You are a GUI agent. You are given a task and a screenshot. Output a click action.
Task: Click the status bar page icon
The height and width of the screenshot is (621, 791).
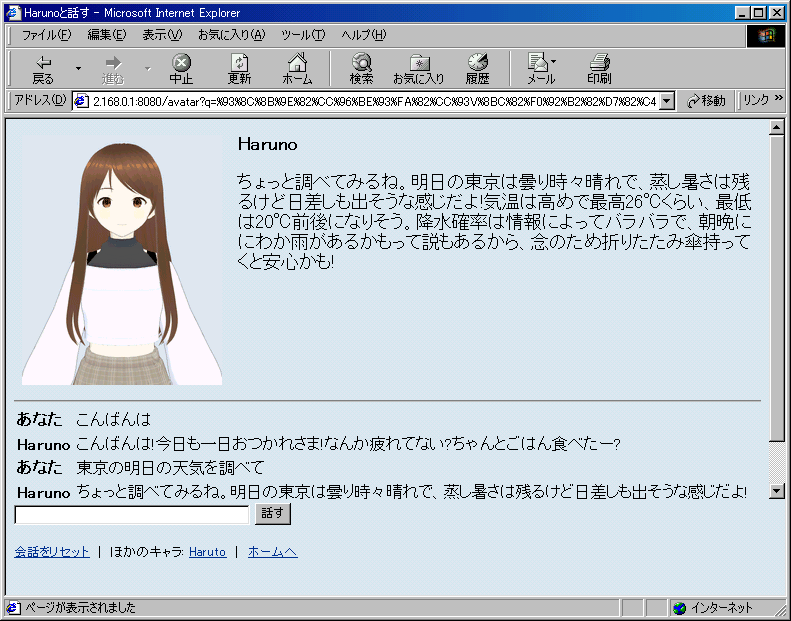click(x=14, y=608)
